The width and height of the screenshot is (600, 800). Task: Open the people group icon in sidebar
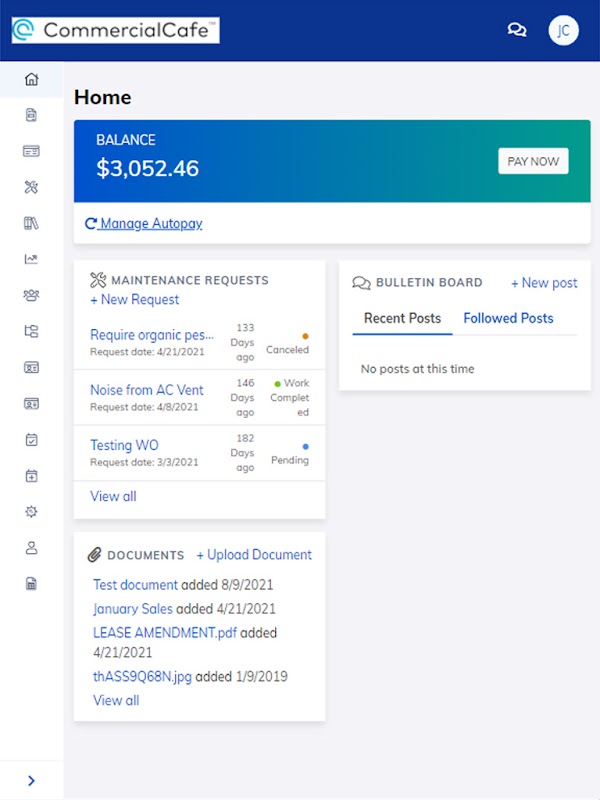[x=31, y=295]
